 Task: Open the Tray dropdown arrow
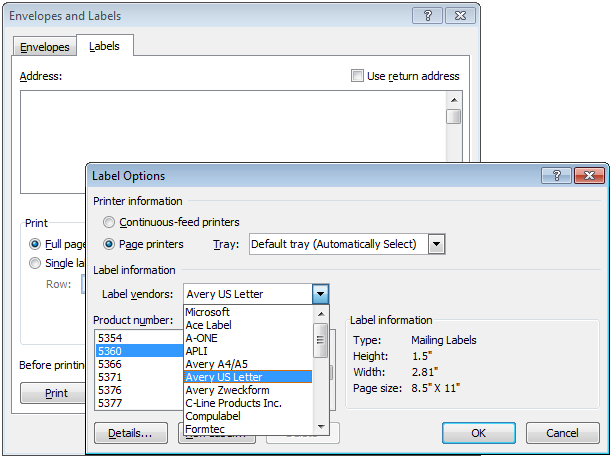436,244
